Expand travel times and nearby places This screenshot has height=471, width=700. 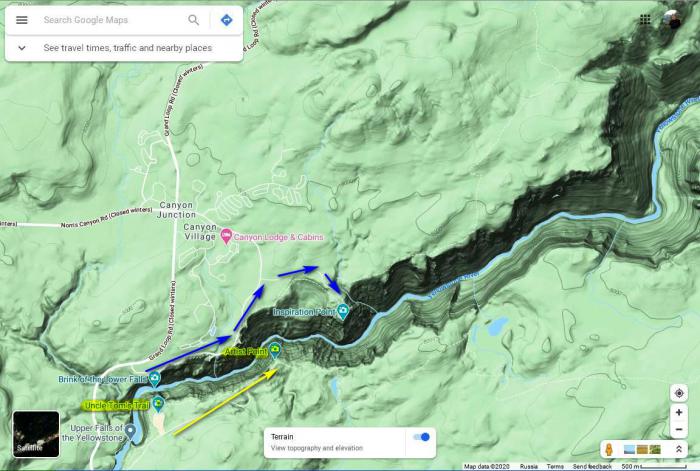[21, 47]
